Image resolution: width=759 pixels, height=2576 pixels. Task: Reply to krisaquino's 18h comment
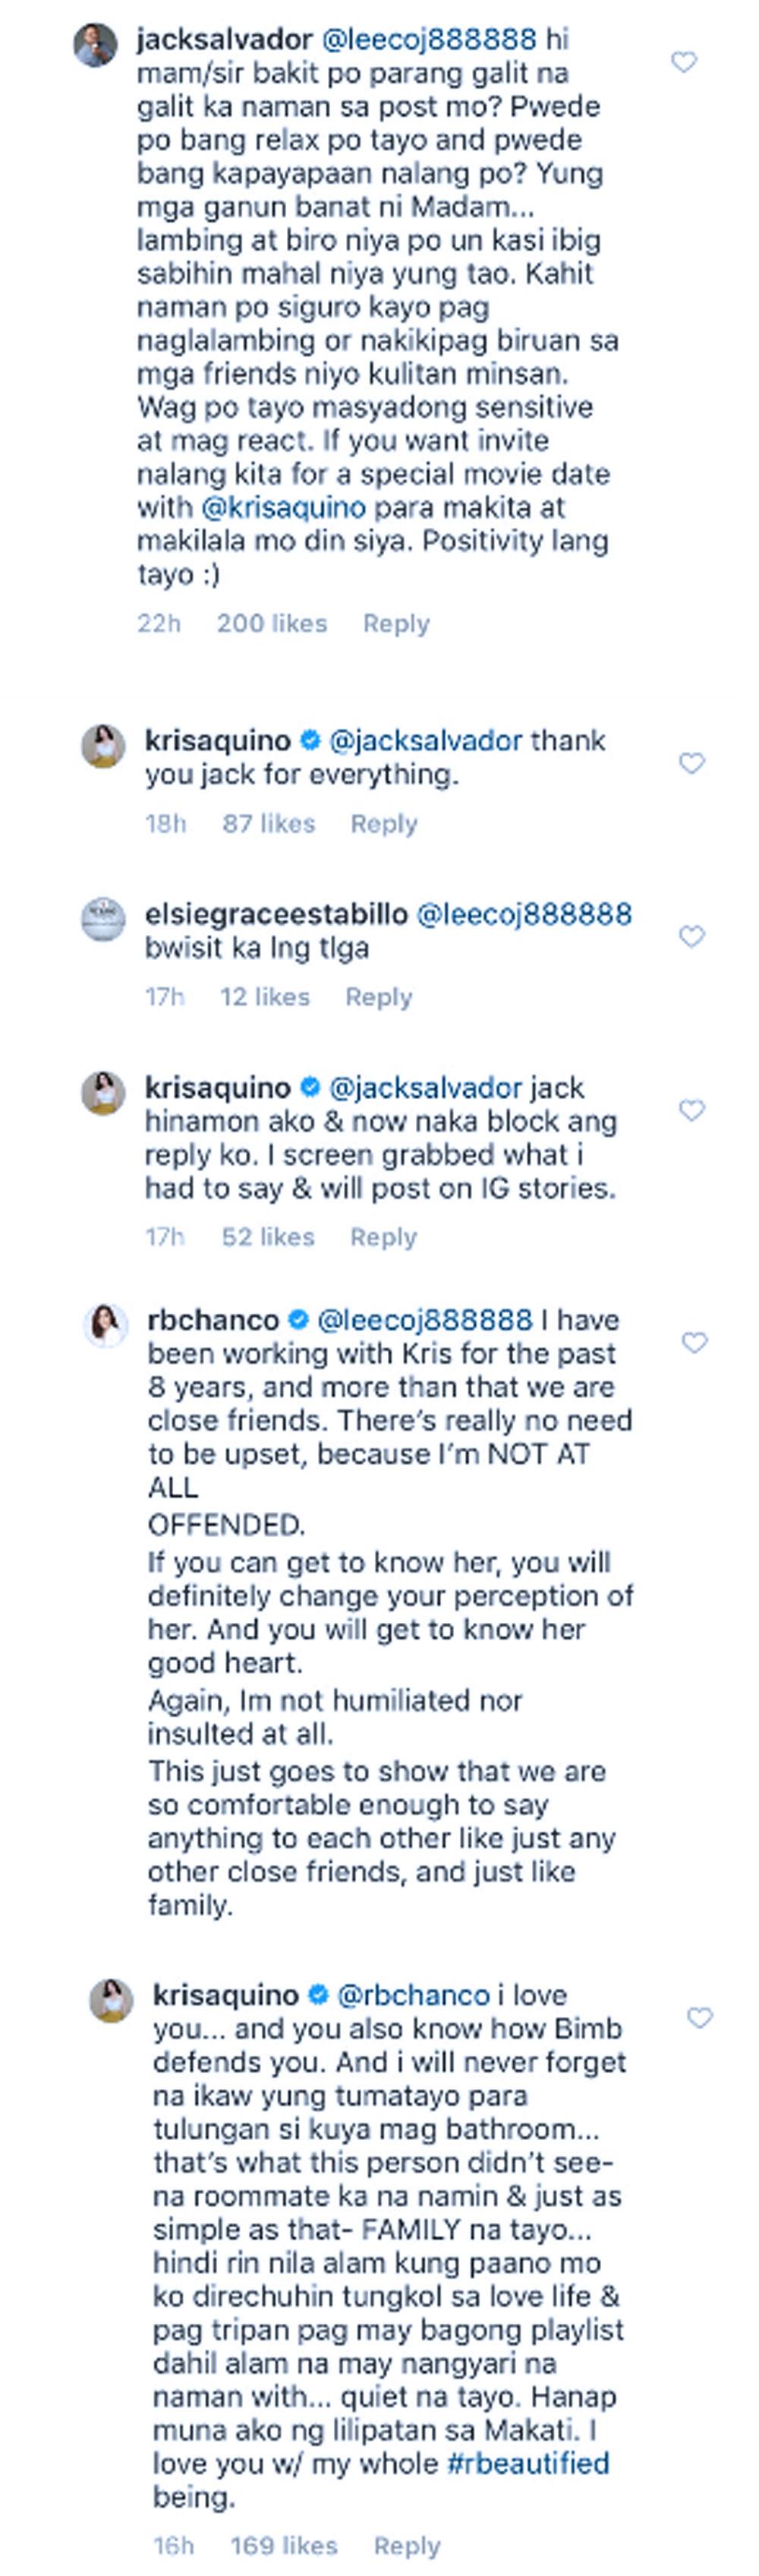pyautogui.click(x=384, y=823)
